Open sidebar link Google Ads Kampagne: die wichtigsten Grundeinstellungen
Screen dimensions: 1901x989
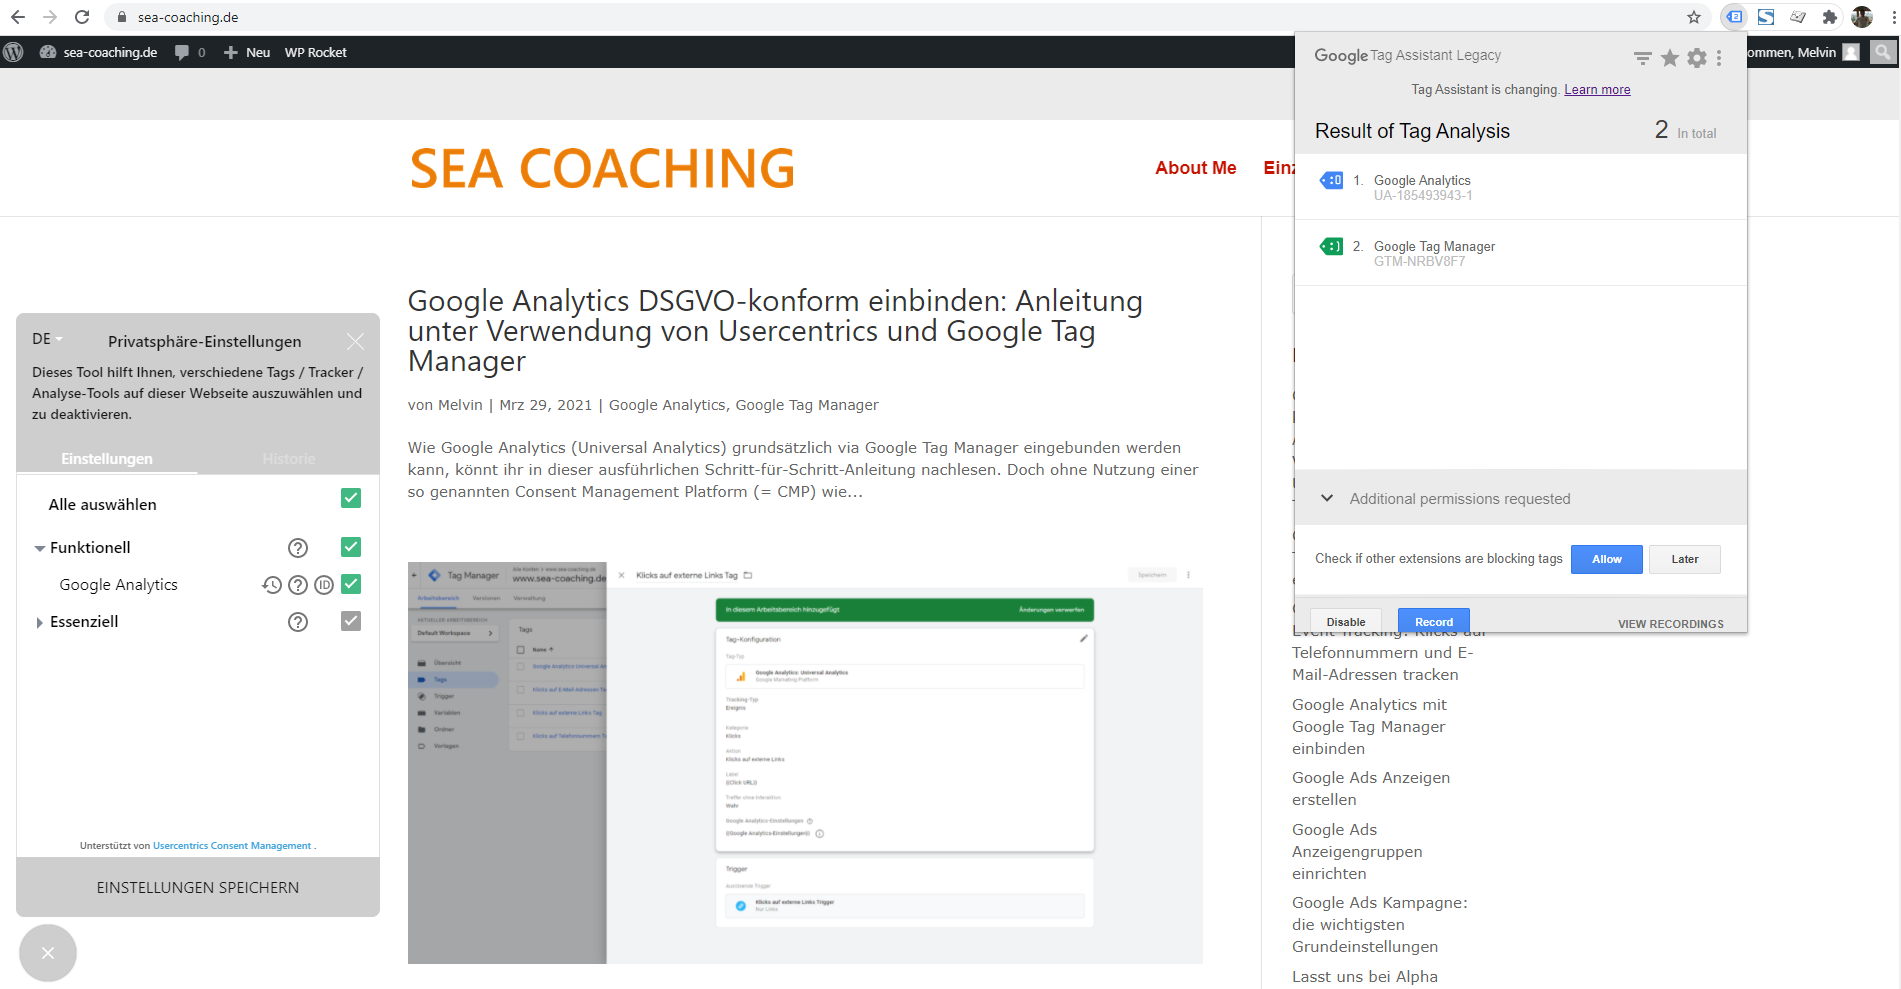coord(1380,925)
